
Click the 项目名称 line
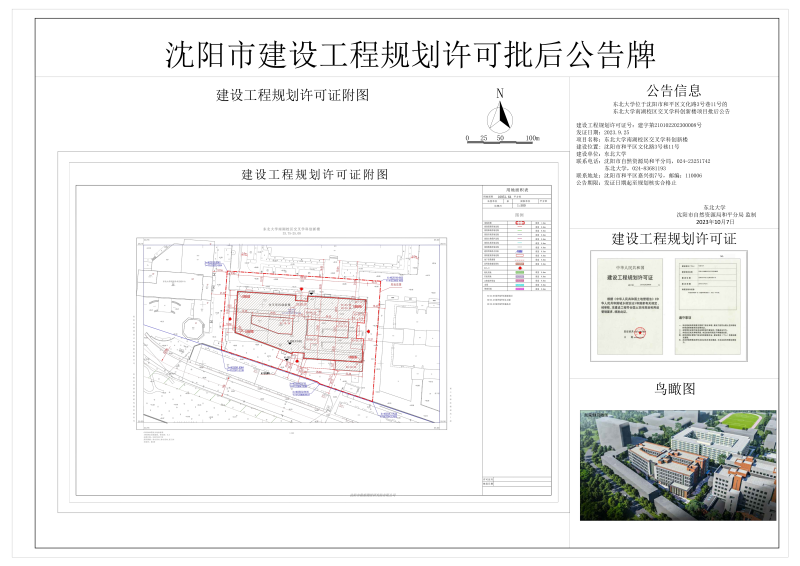click(x=632, y=139)
